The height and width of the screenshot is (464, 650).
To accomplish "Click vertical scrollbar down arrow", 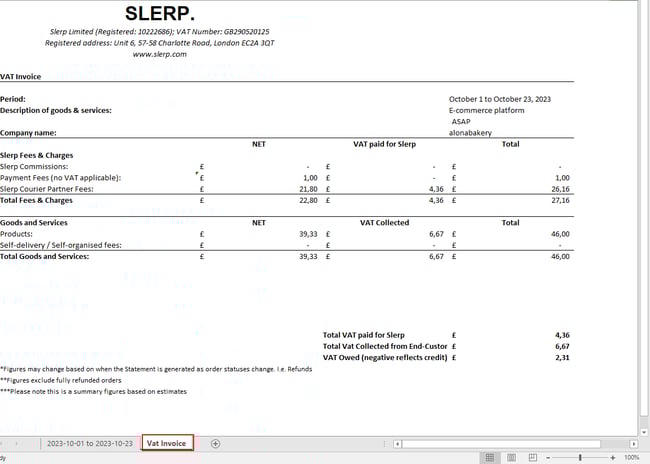I will pyautogui.click(x=644, y=432).
